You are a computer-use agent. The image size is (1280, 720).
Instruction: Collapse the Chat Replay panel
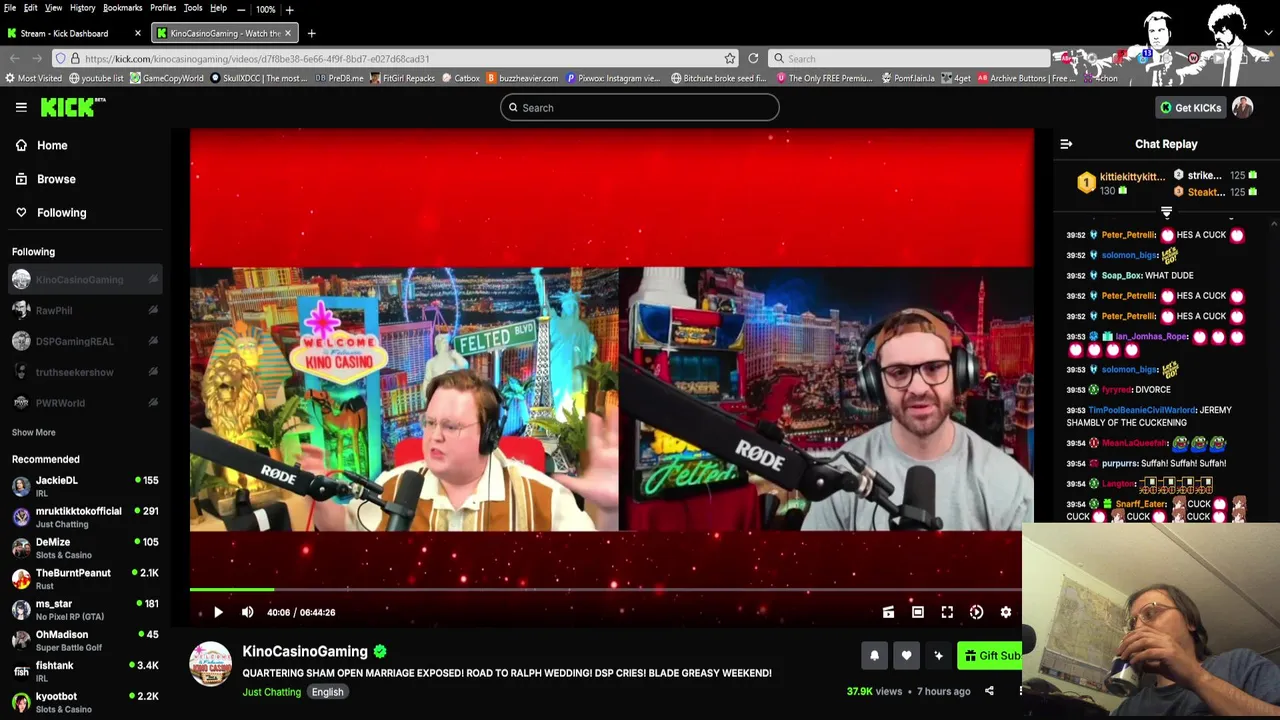click(1066, 144)
